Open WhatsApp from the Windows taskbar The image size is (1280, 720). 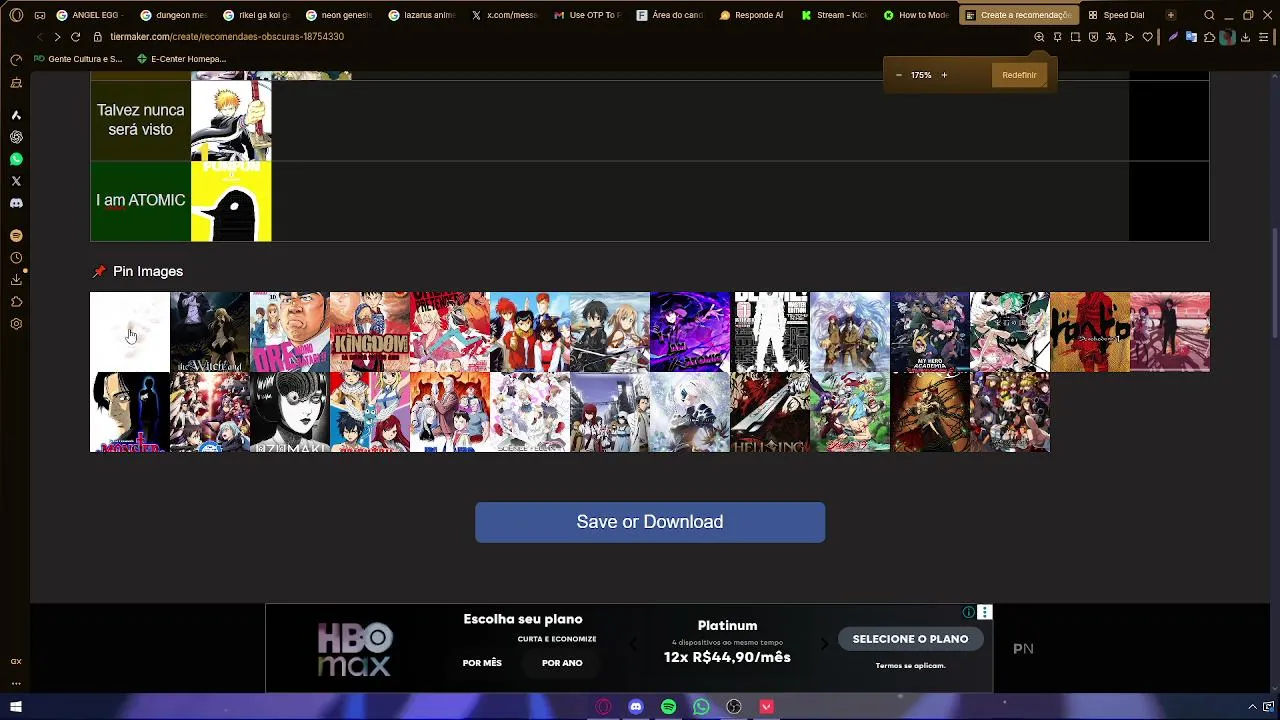tap(701, 707)
